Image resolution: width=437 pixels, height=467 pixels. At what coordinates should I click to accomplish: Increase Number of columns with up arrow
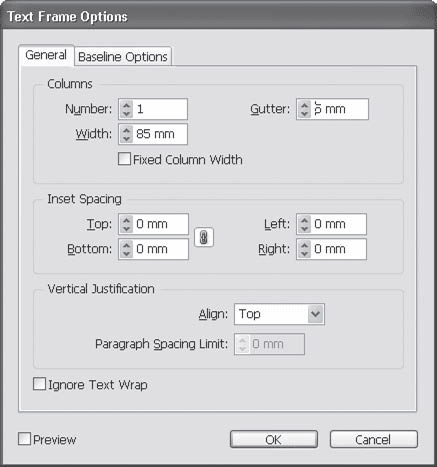pyautogui.click(x=126, y=105)
